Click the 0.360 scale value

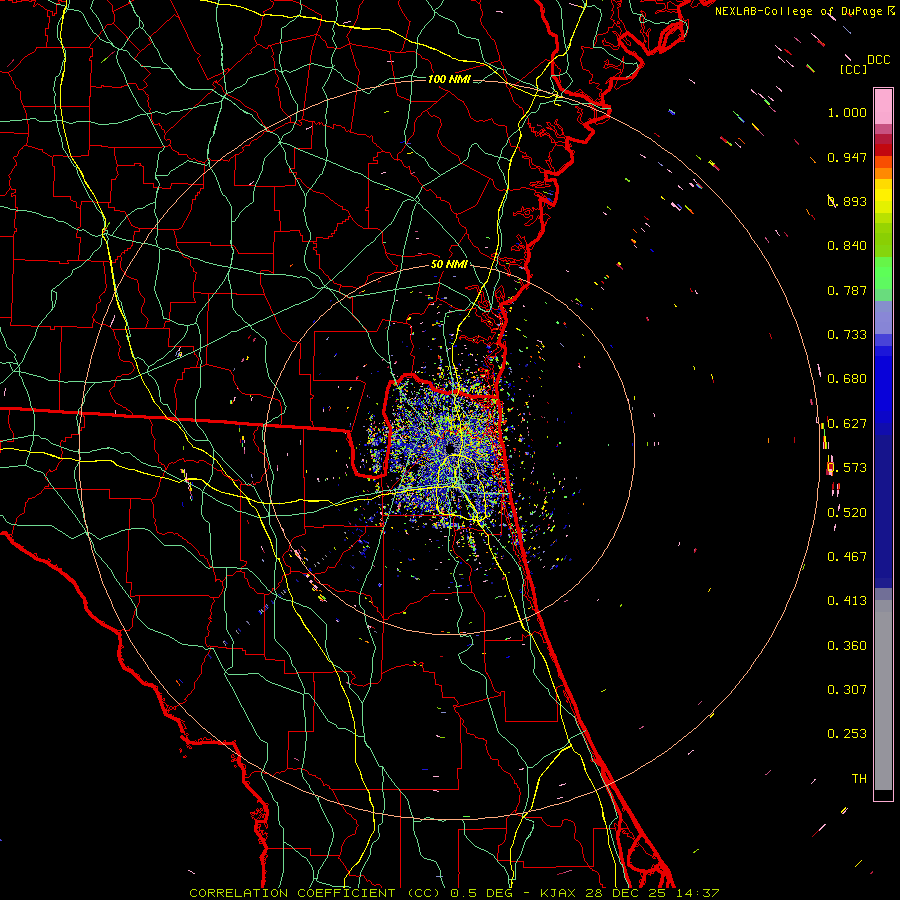point(847,646)
